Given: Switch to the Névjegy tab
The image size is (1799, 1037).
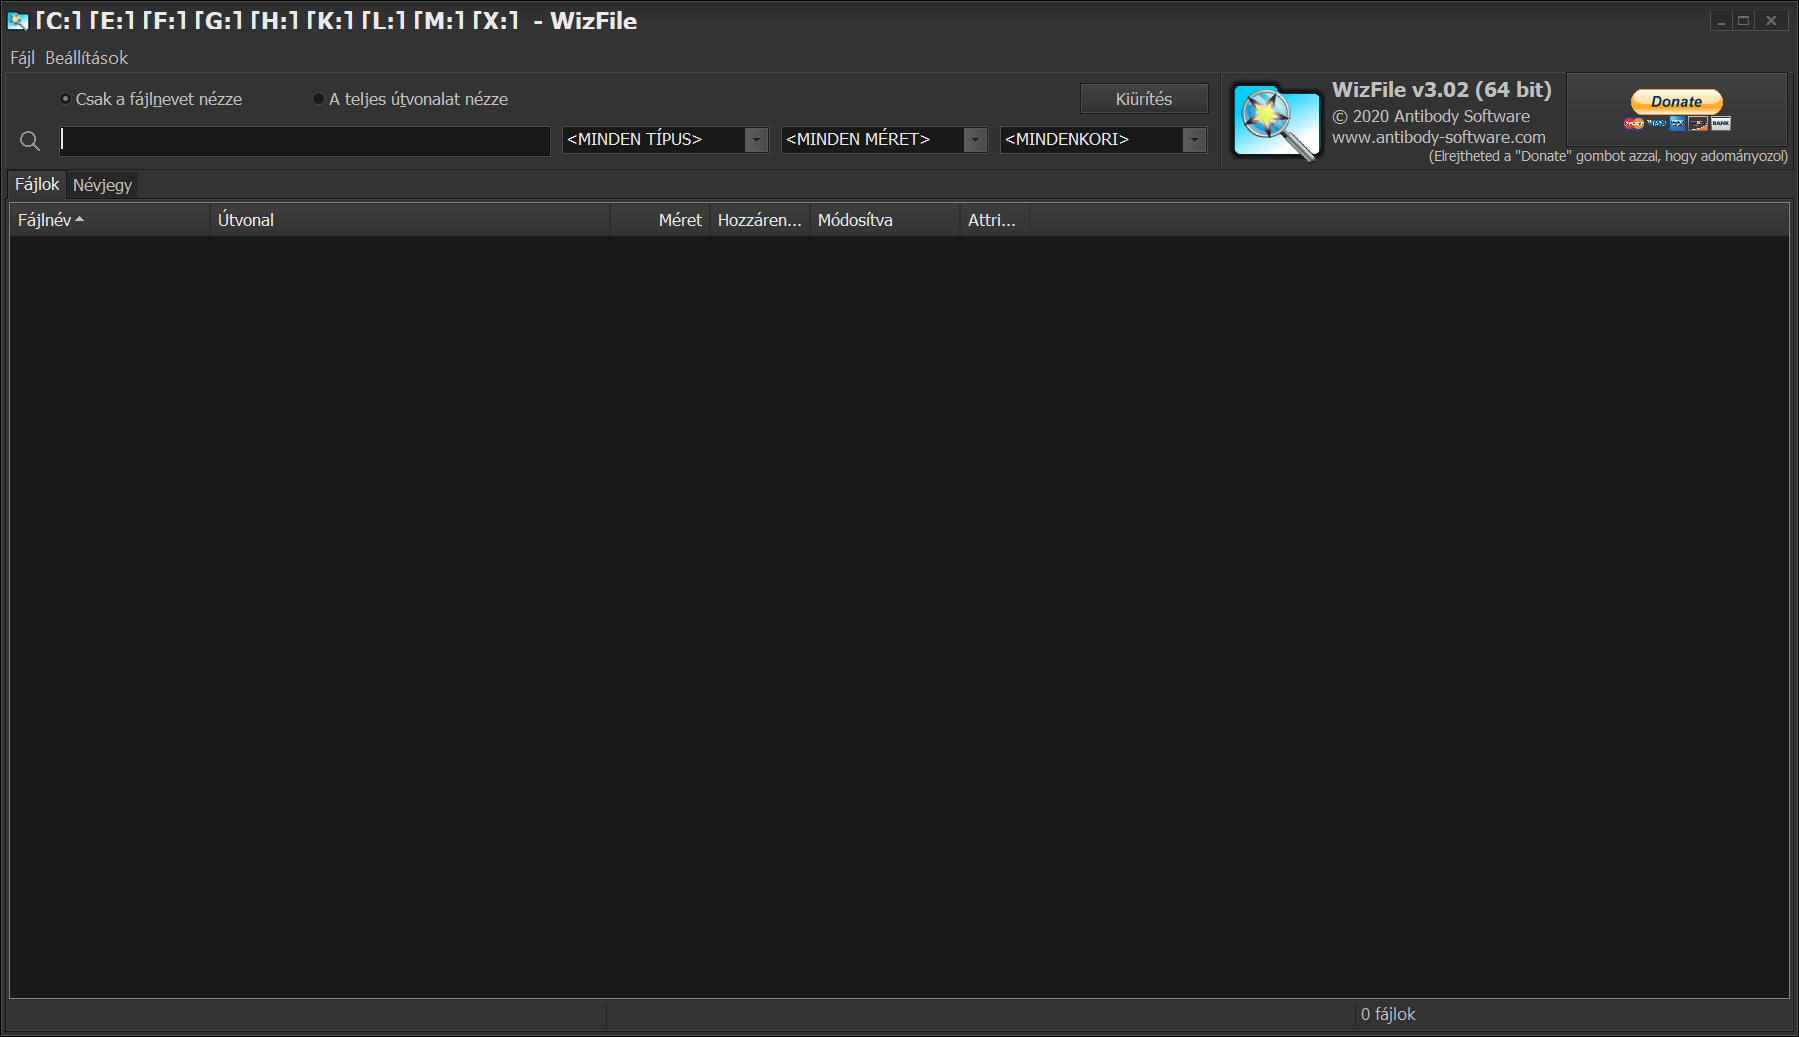Looking at the screenshot, I should (x=102, y=185).
